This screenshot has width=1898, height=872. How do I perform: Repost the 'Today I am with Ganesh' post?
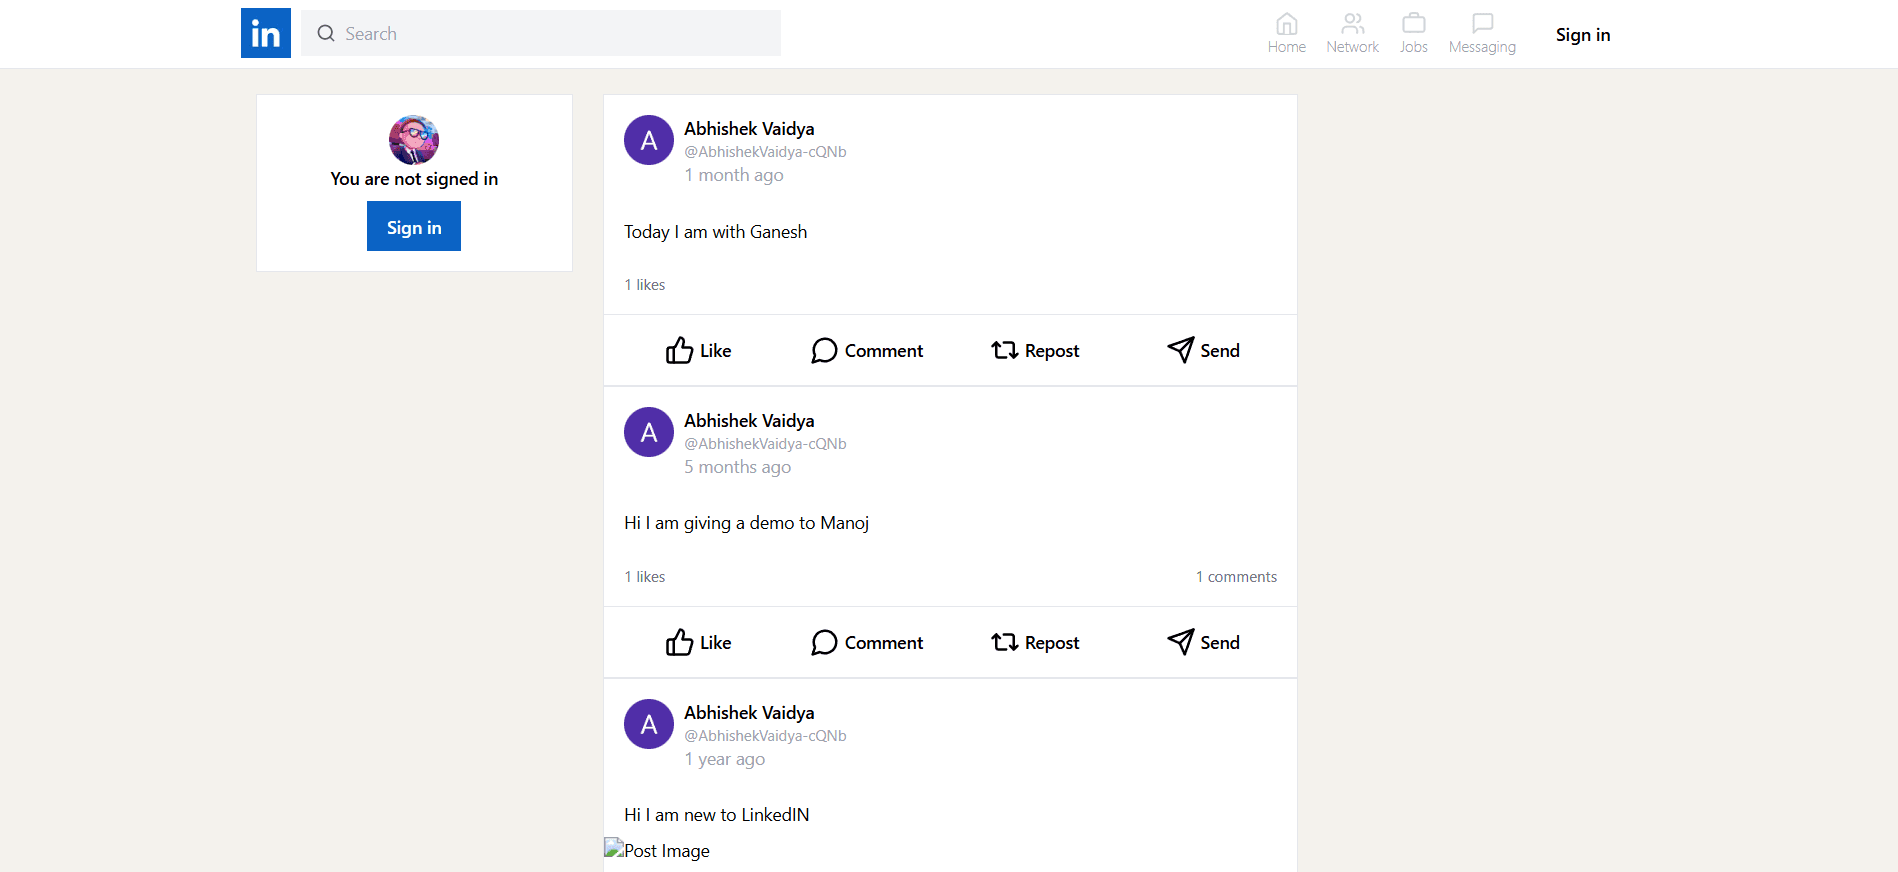(x=1035, y=351)
